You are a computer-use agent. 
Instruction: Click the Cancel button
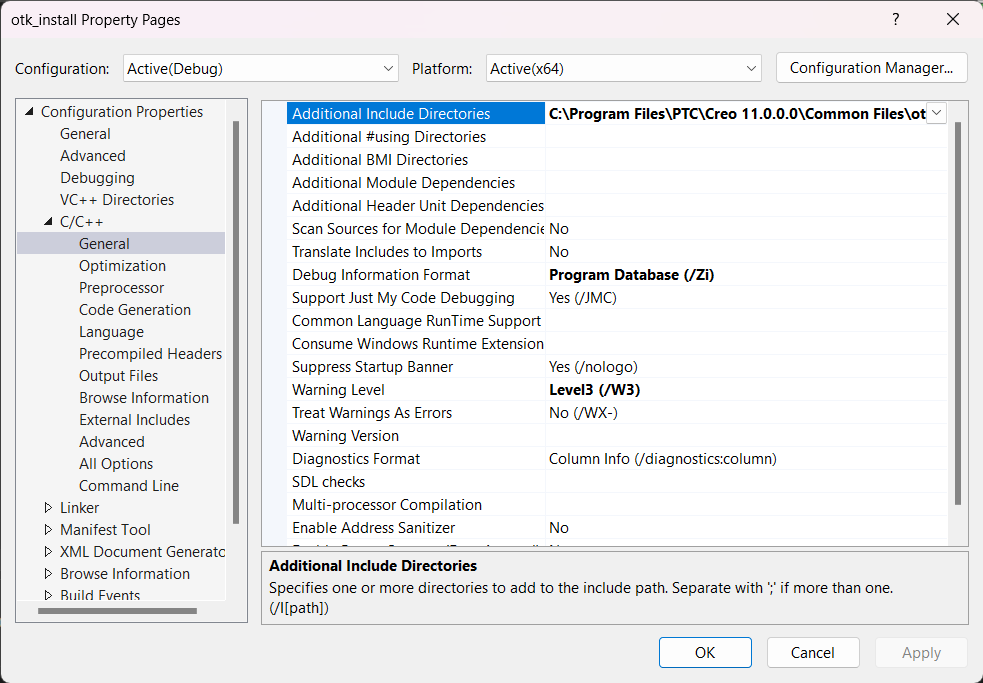pos(813,652)
